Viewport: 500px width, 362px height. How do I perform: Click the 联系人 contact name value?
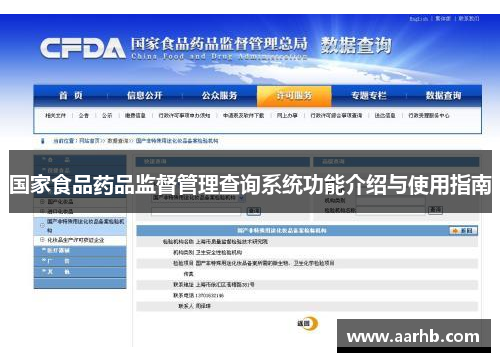click(x=203, y=306)
